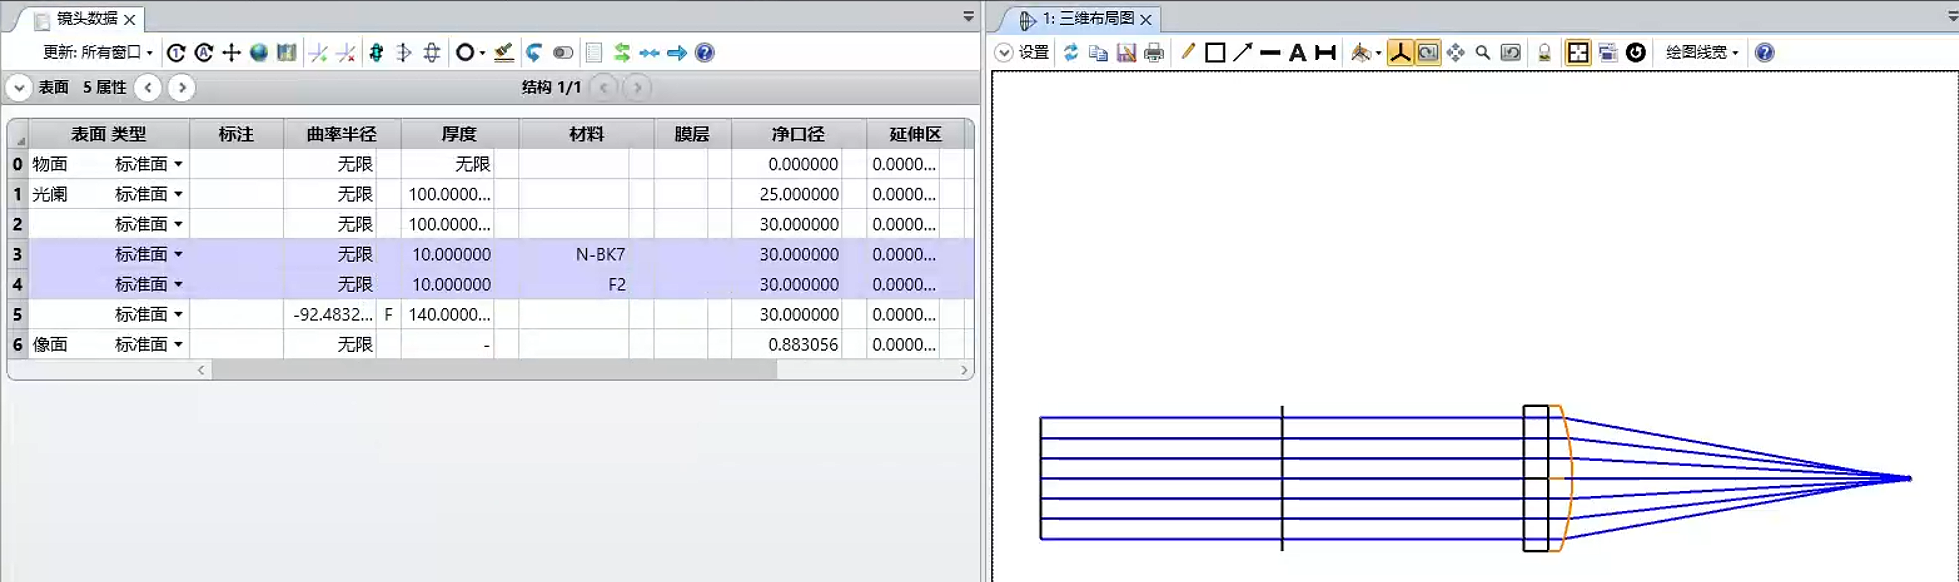Screen dimensions: 1959x582
Task: Click the 曲率半径 column header
Action: tap(342, 134)
